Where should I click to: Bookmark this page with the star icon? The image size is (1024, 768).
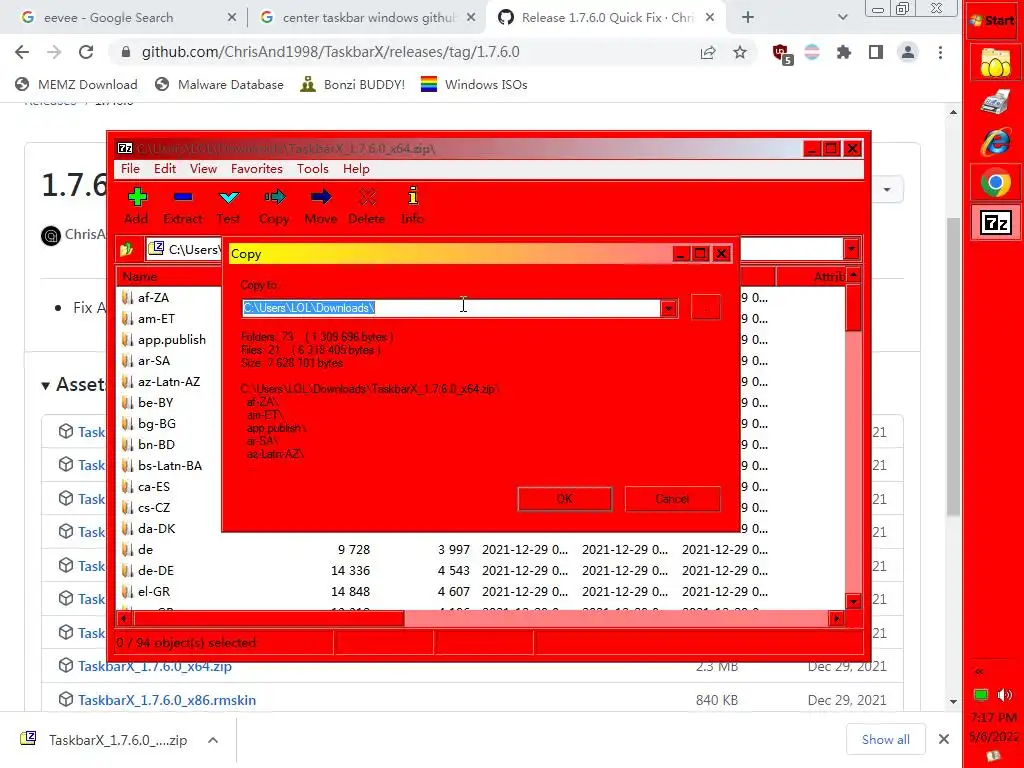(739, 52)
